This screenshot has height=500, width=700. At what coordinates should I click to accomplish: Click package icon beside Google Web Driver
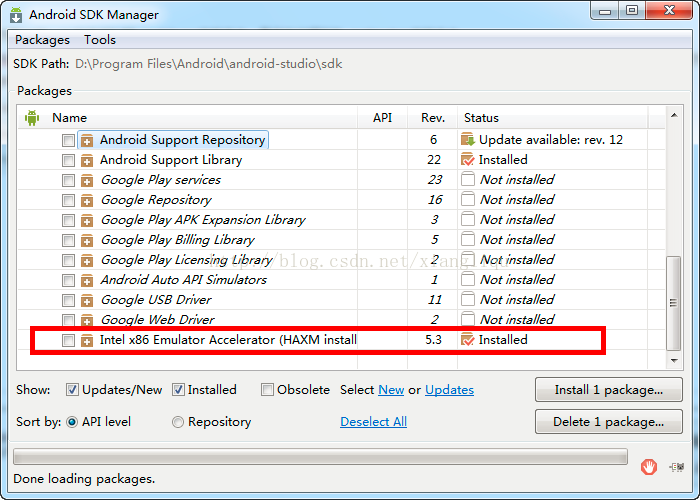click(x=87, y=320)
